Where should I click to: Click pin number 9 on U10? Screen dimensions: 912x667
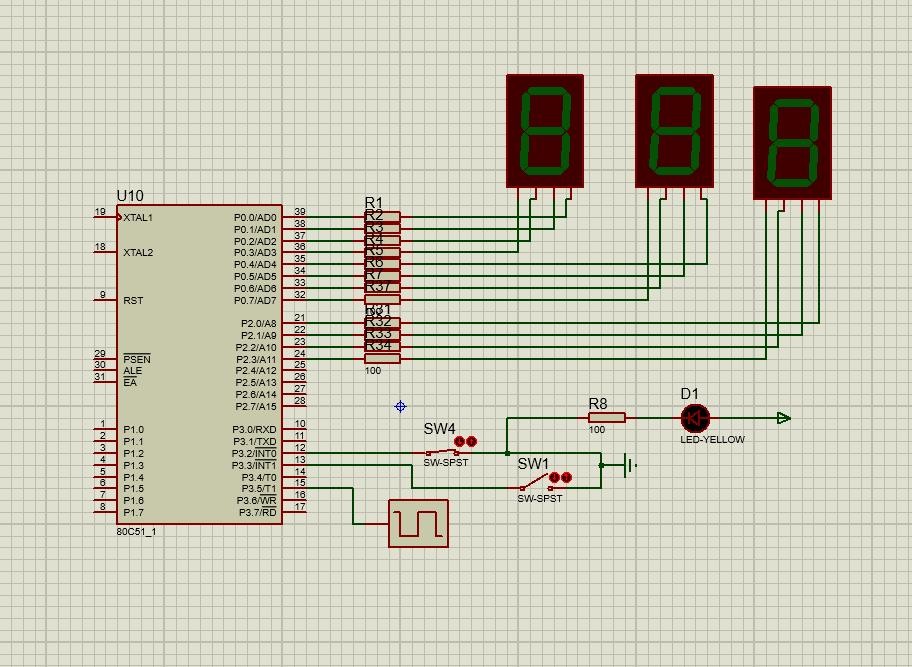(103, 295)
